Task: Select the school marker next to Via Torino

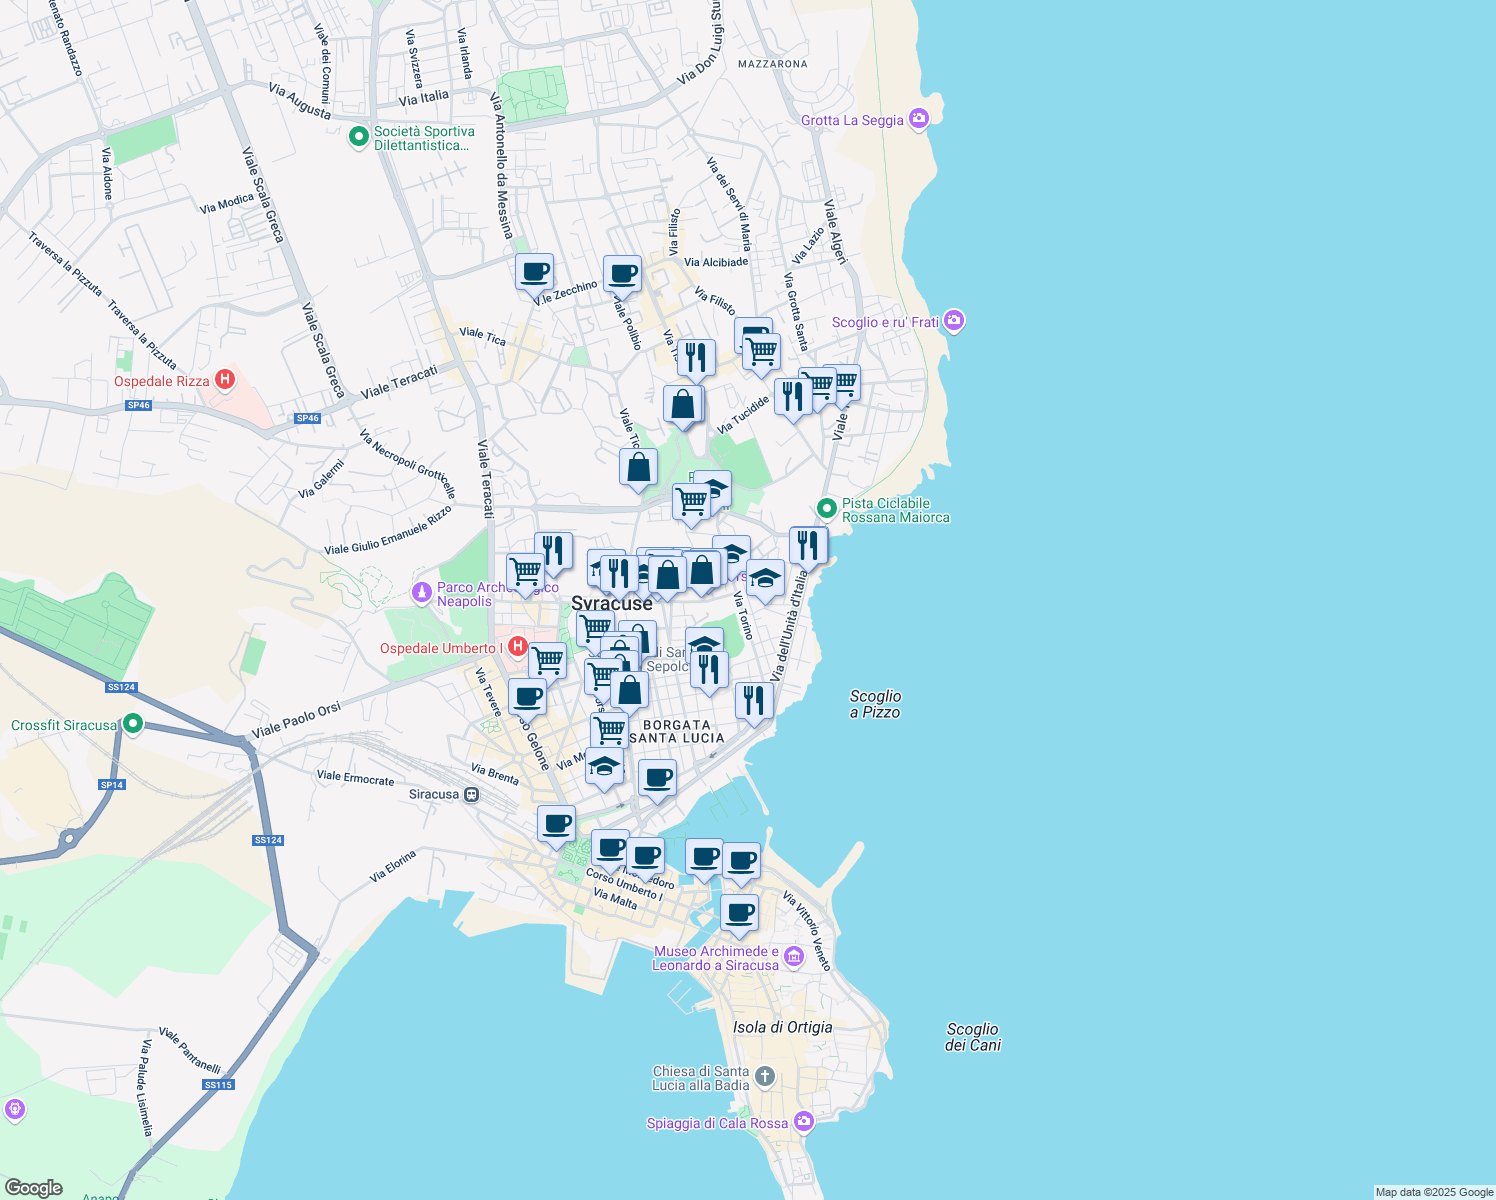Action: (765, 579)
